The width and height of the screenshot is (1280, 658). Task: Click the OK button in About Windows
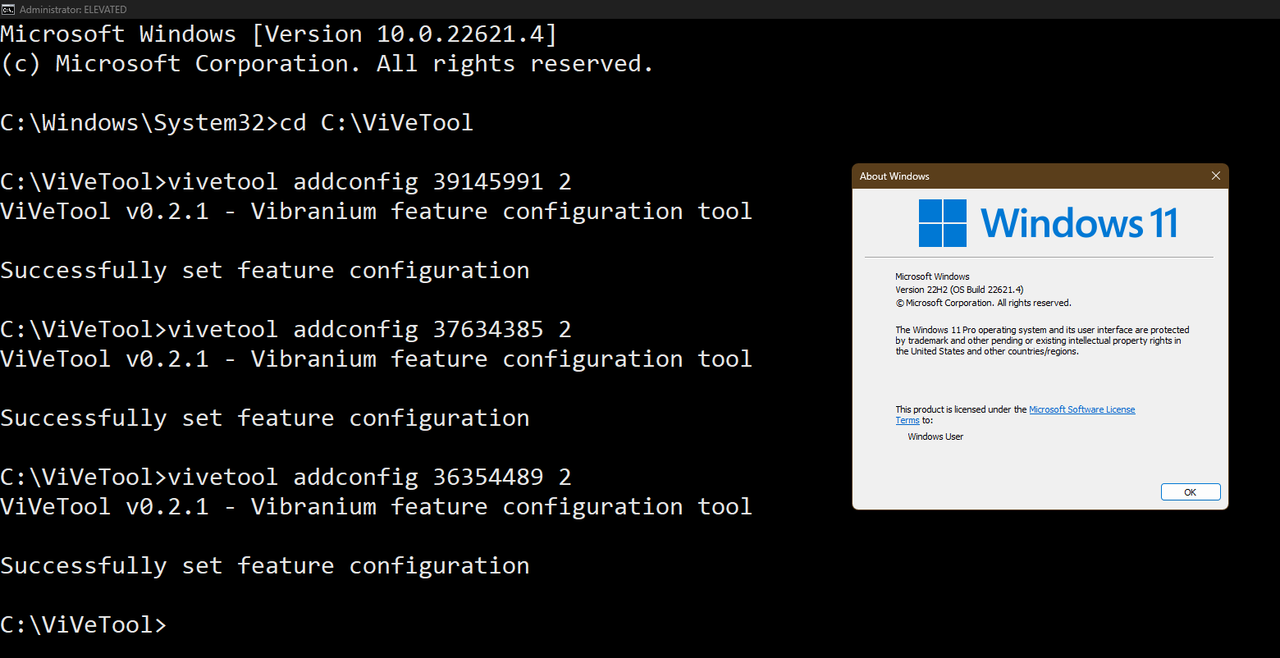tap(1190, 492)
